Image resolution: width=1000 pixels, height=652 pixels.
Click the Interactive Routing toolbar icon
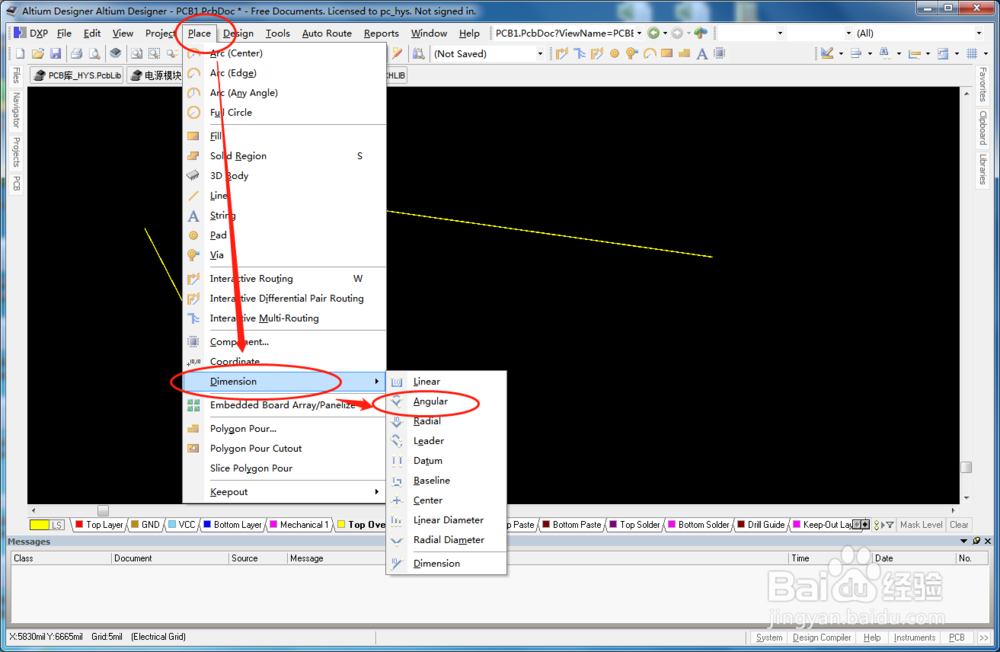pos(561,54)
